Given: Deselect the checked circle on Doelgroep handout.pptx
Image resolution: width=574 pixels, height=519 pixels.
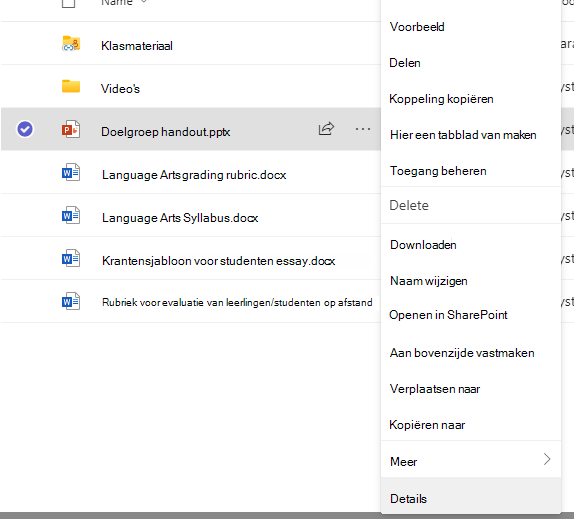Looking at the screenshot, I should pos(25,129).
